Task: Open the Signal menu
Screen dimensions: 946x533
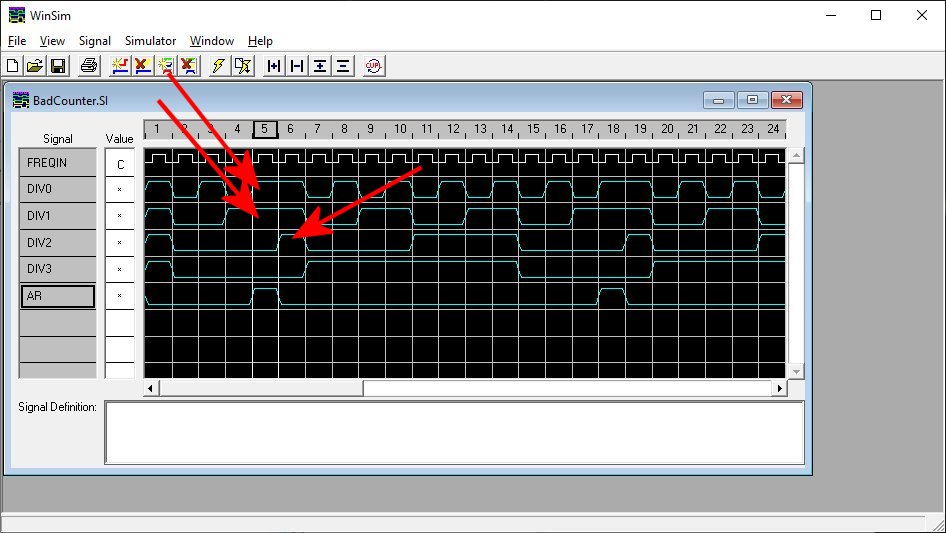Action: click(95, 41)
